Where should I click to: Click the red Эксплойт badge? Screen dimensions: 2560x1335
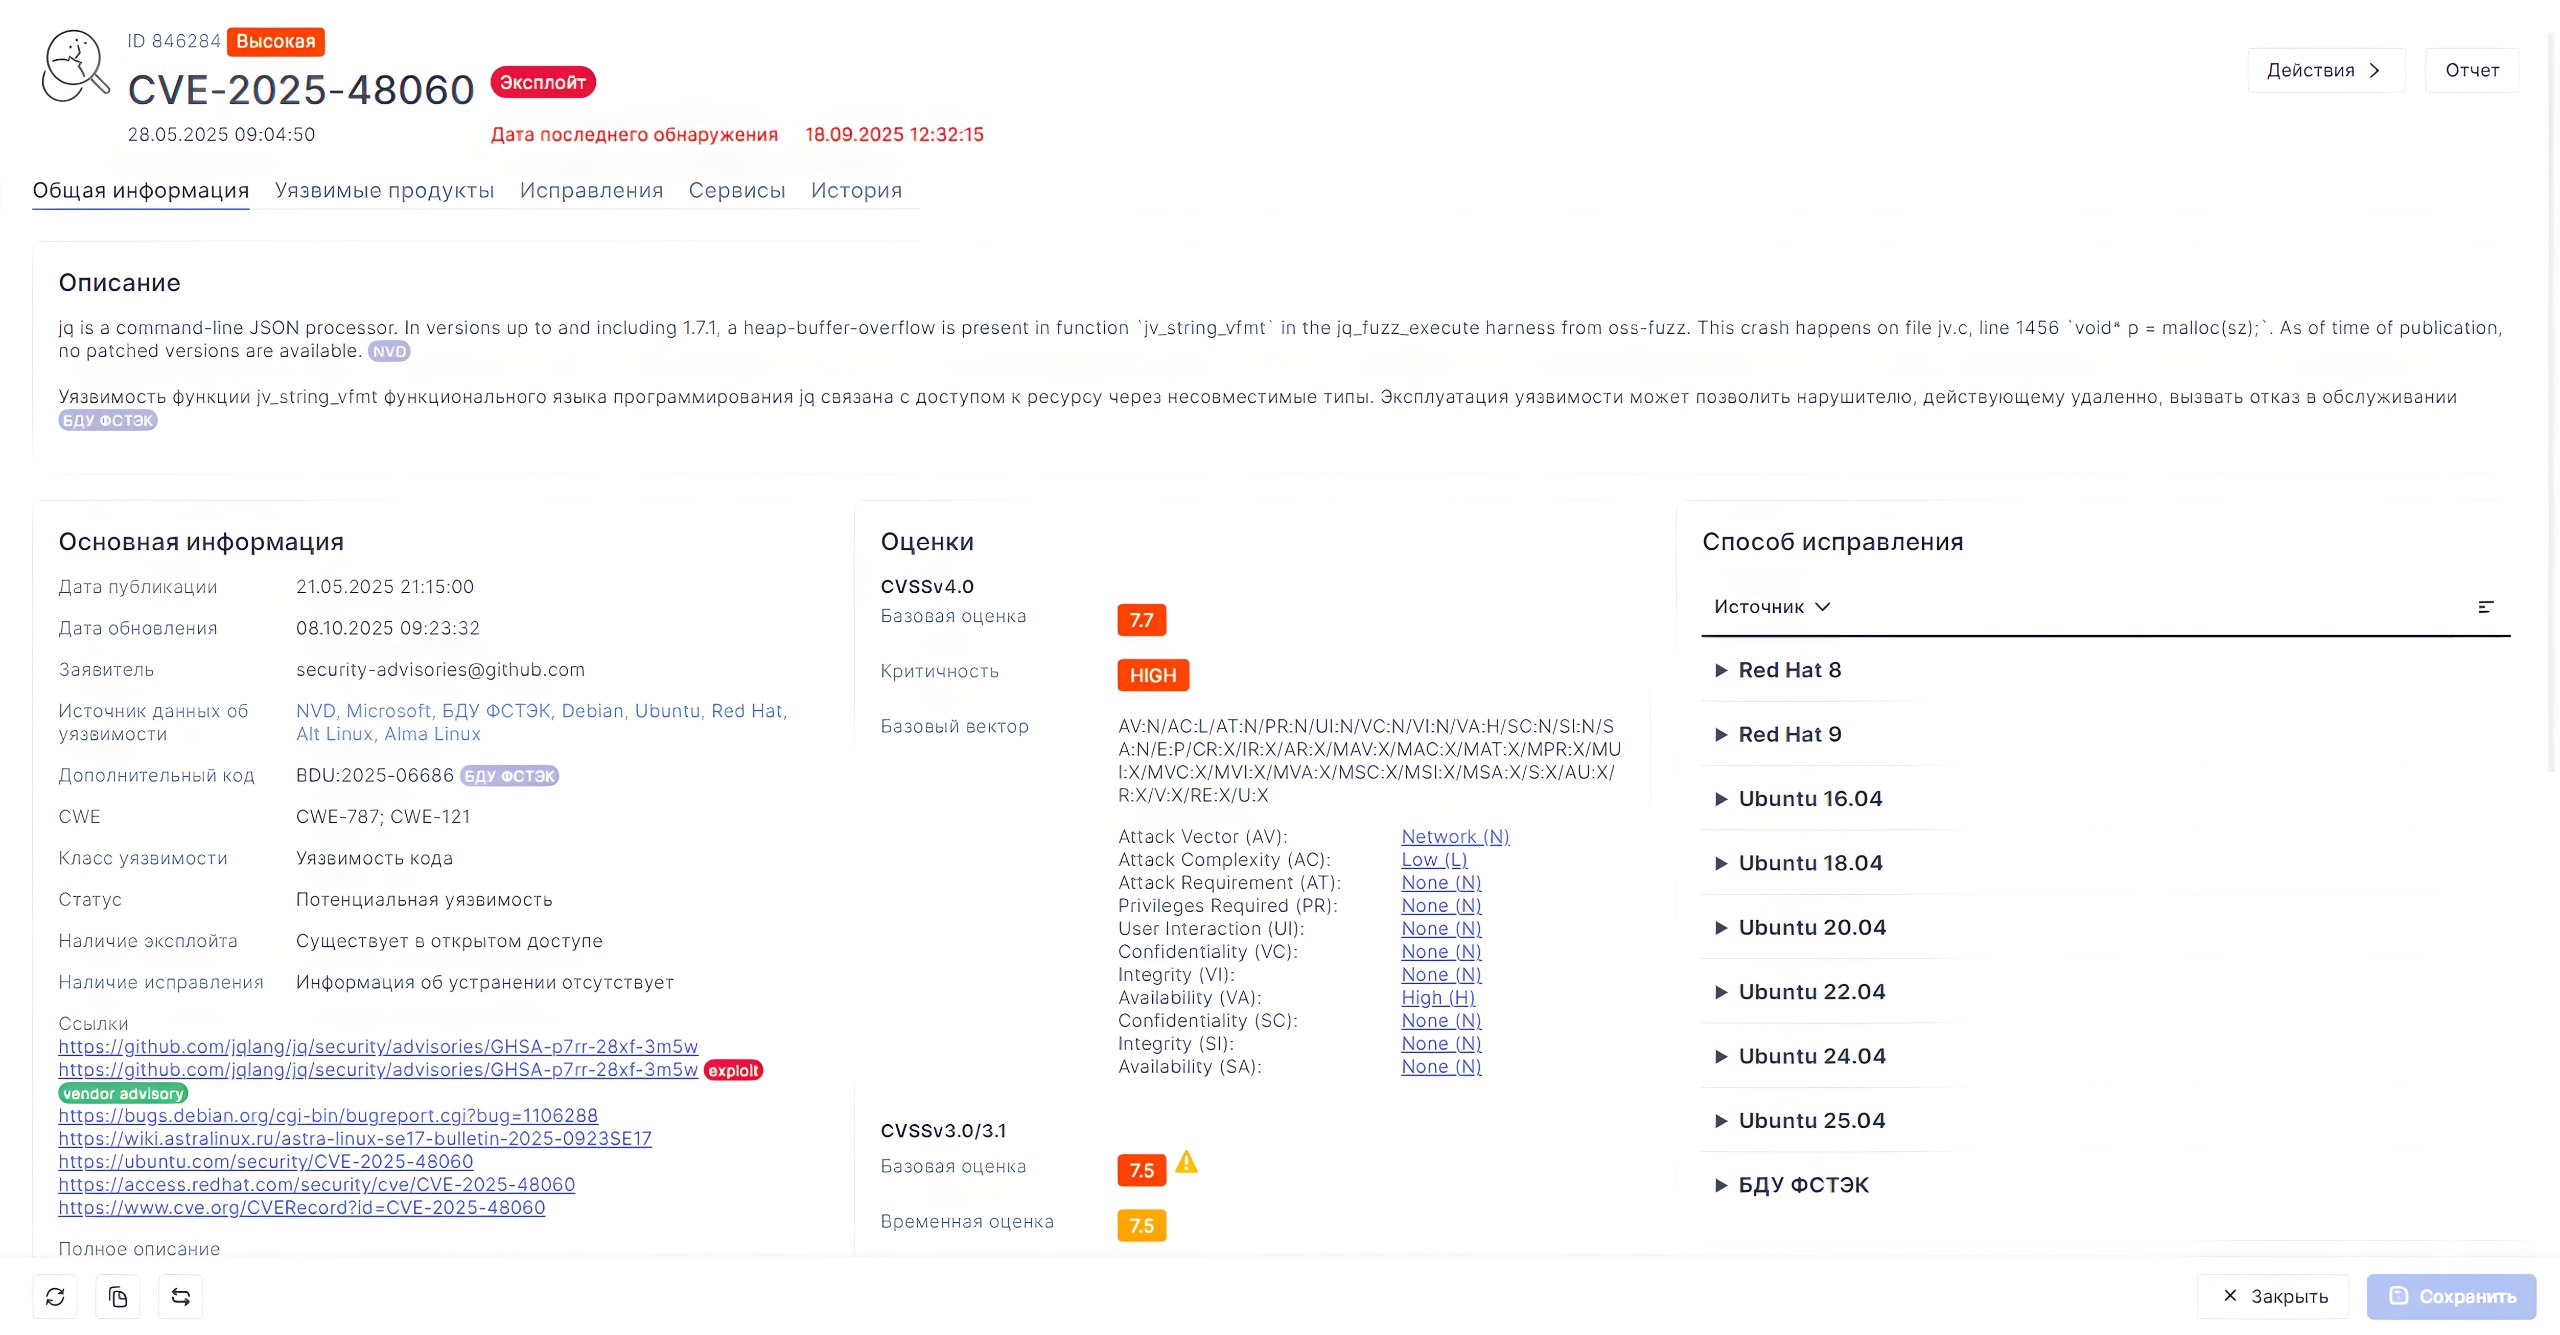click(x=543, y=82)
